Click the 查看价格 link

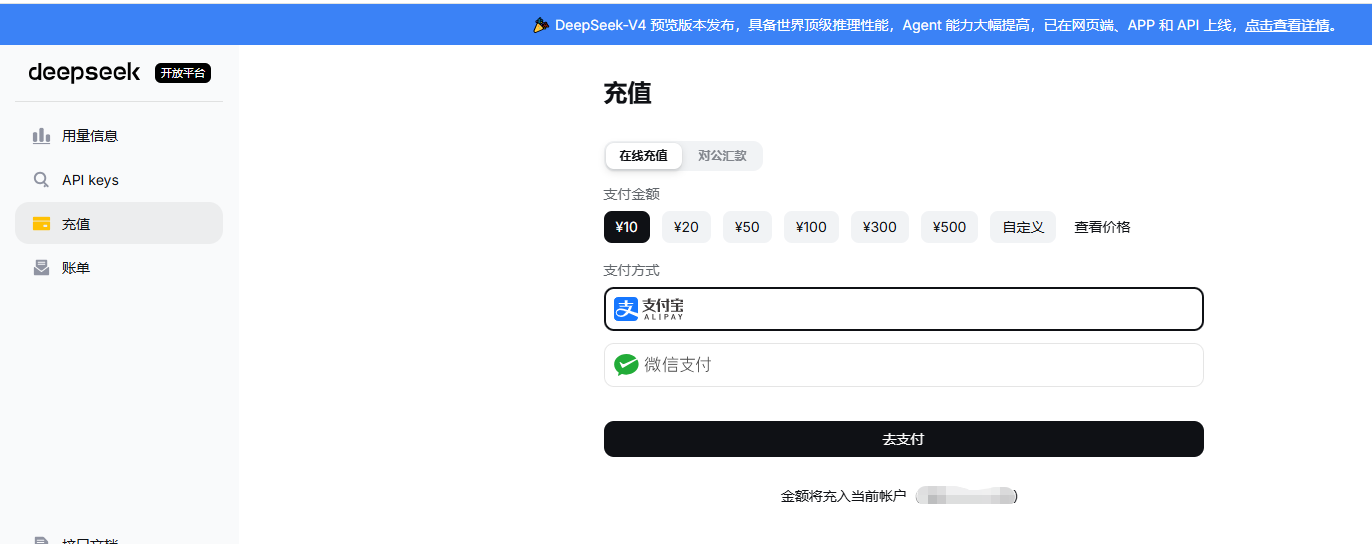[1102, 227]
